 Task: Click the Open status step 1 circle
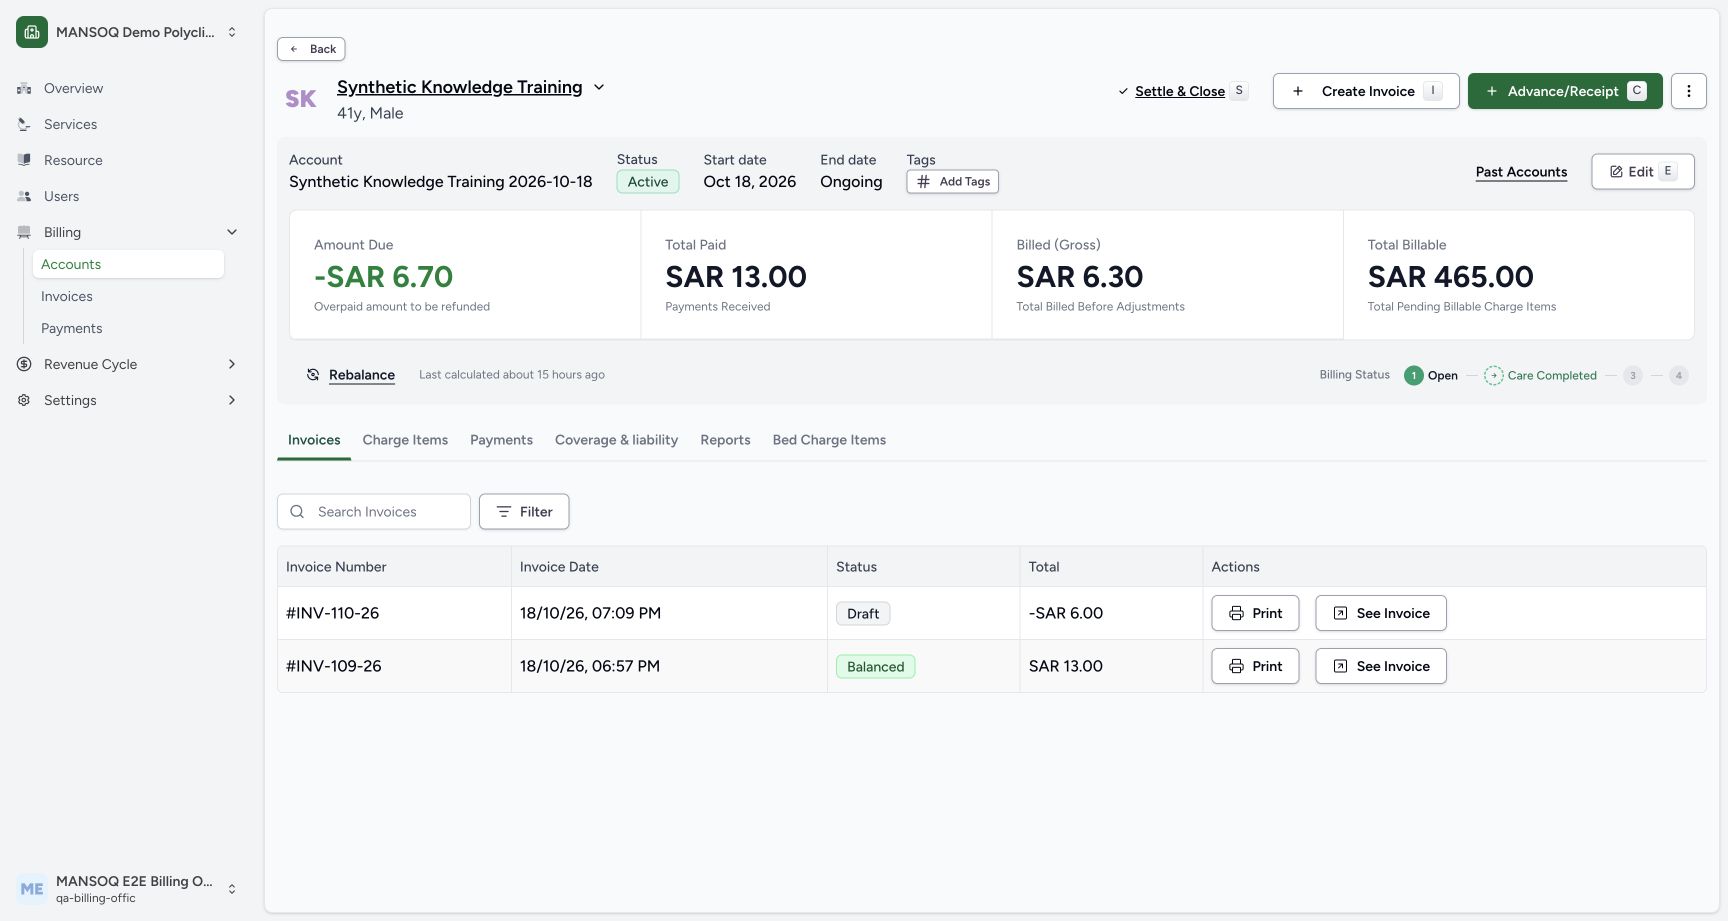tap(1413, 376)
